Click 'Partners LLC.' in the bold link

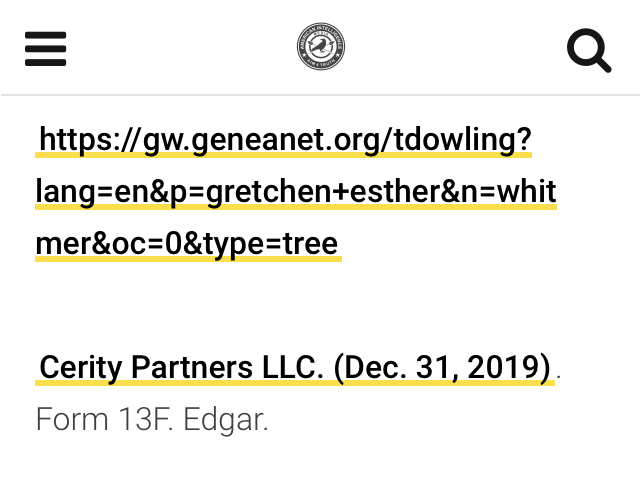227,367
